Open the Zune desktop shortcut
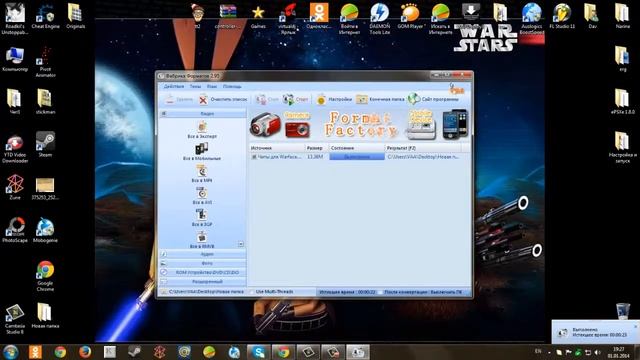640x360 pixels. 15,187
